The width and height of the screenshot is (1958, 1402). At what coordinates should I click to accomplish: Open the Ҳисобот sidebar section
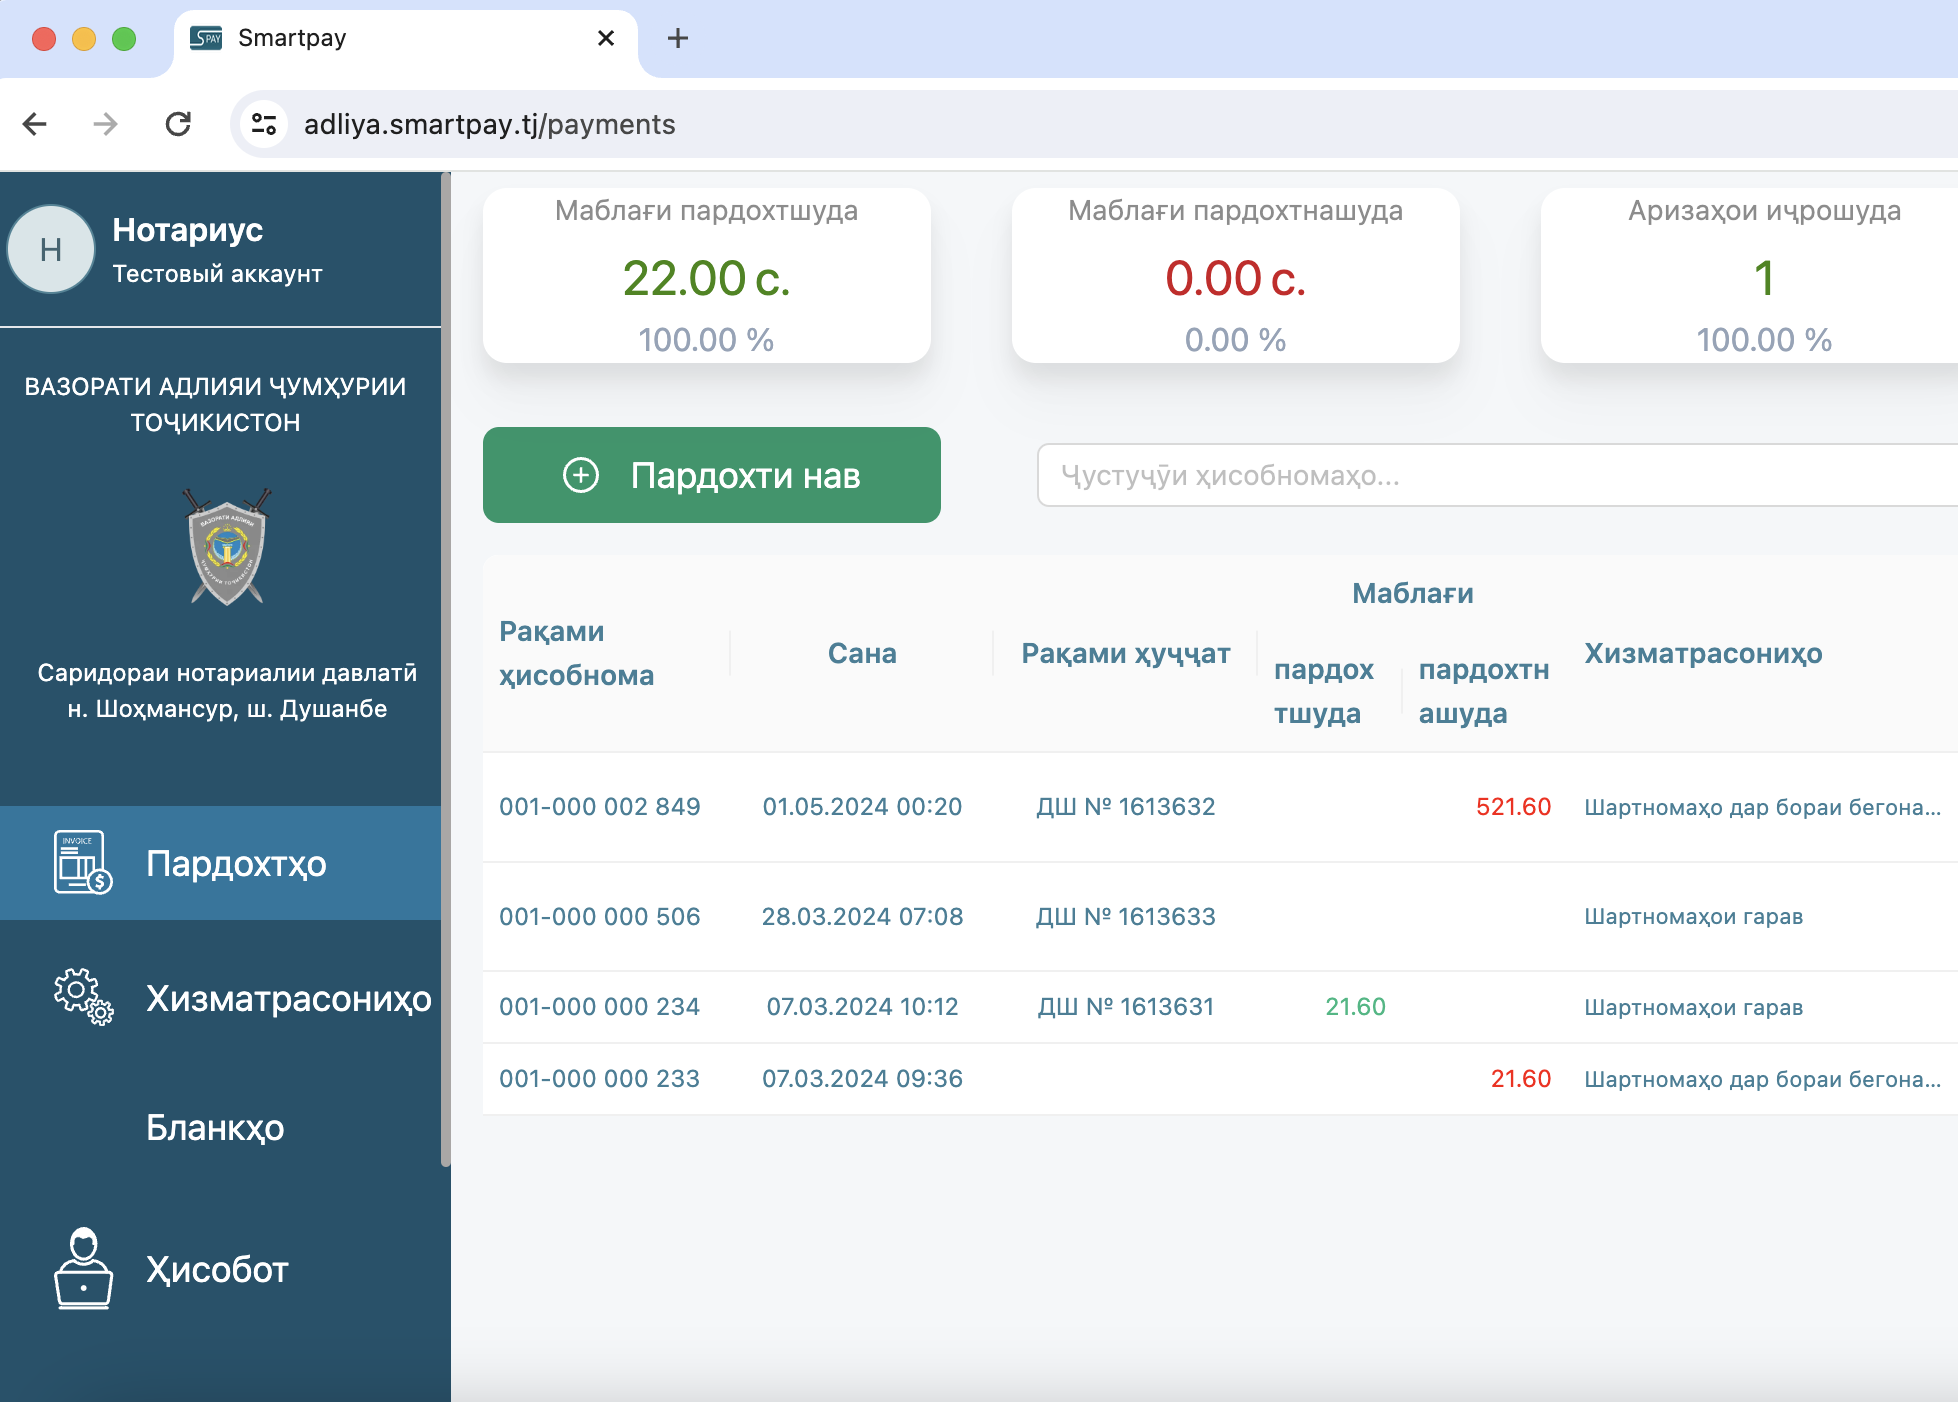(220, 1269)
